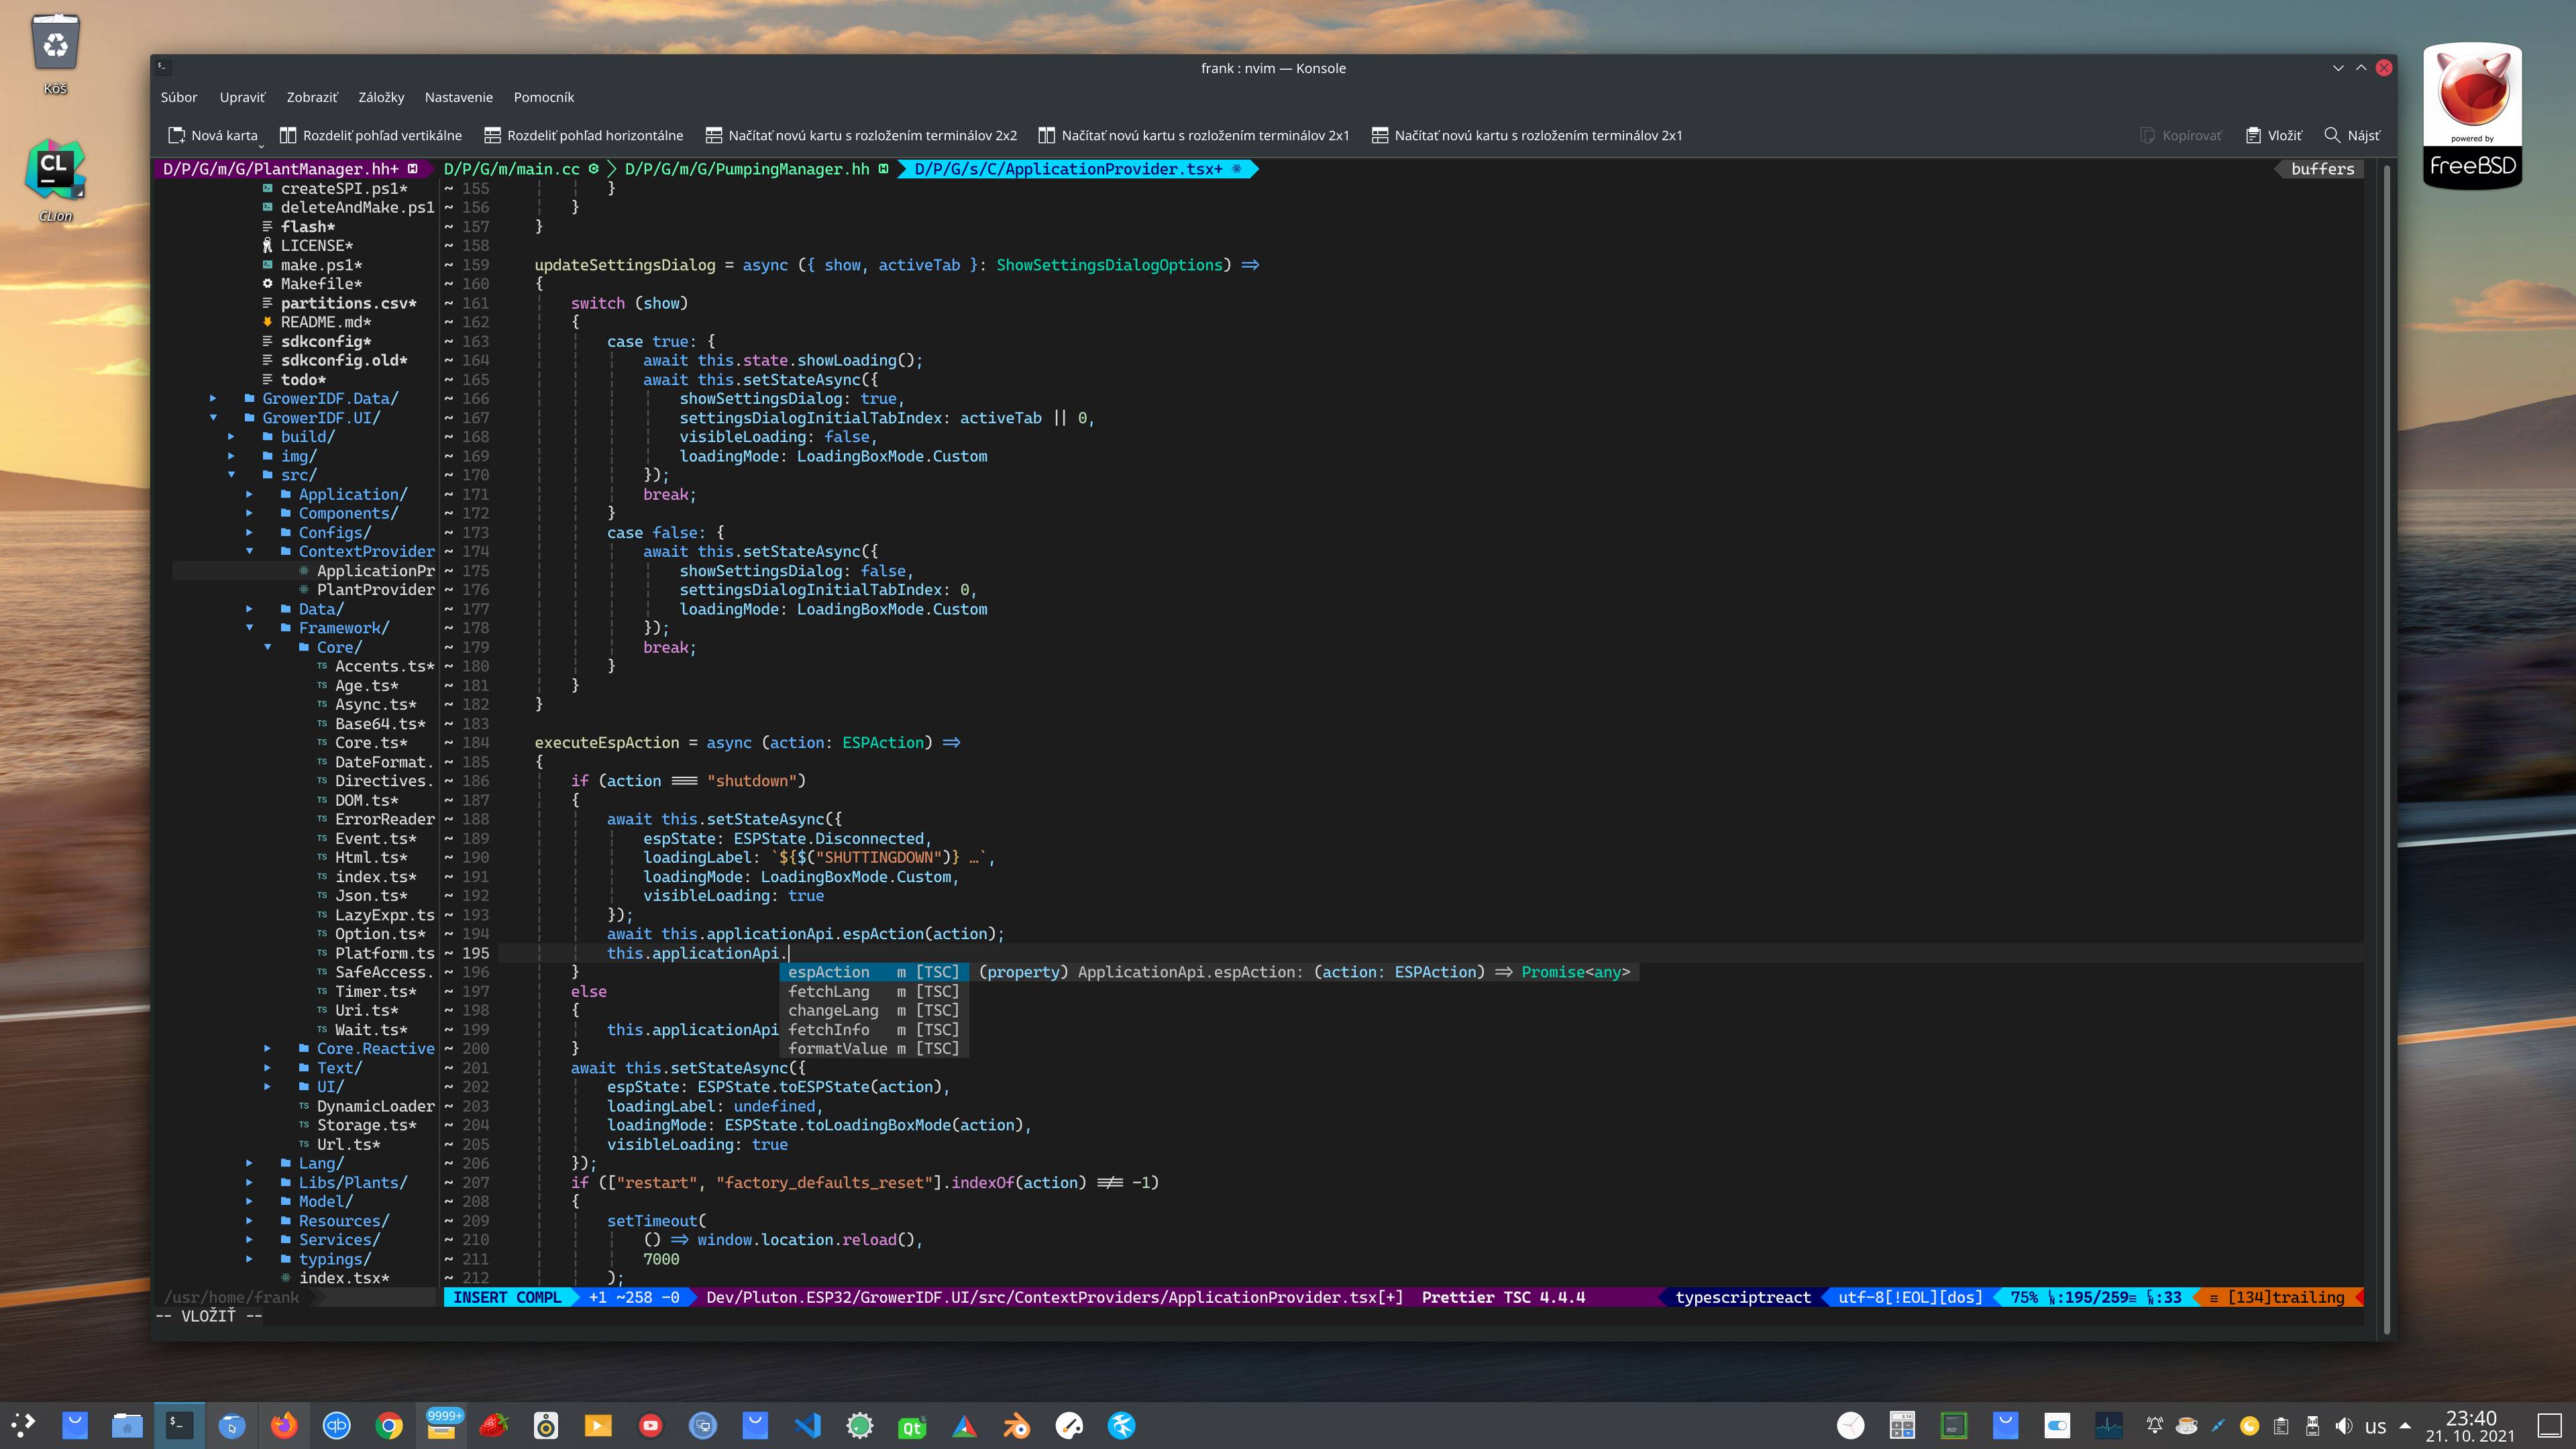Click the Nájsť search toolbar icon

[2352, 135]
